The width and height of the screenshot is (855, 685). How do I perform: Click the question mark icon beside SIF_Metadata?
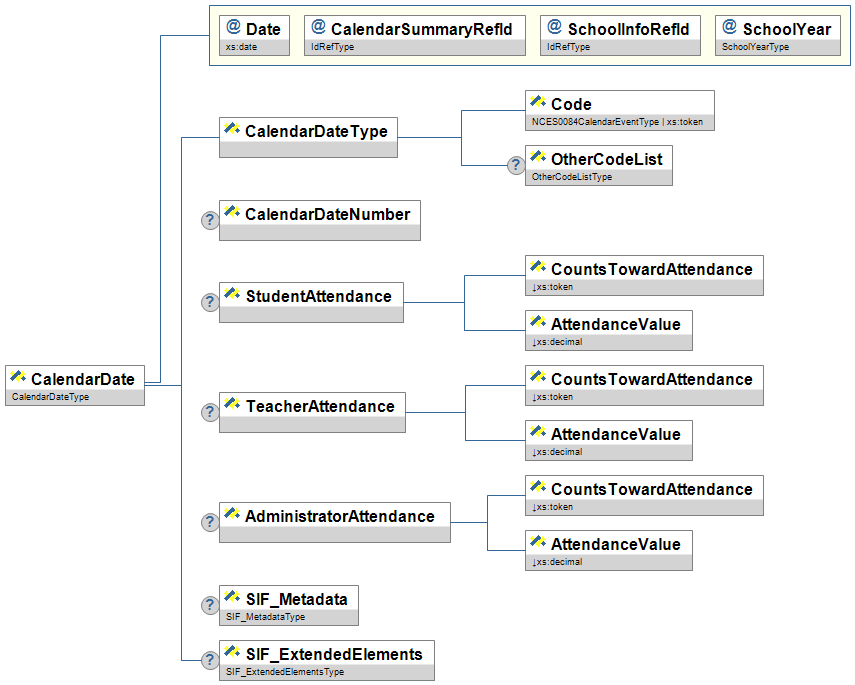(210, 605)
